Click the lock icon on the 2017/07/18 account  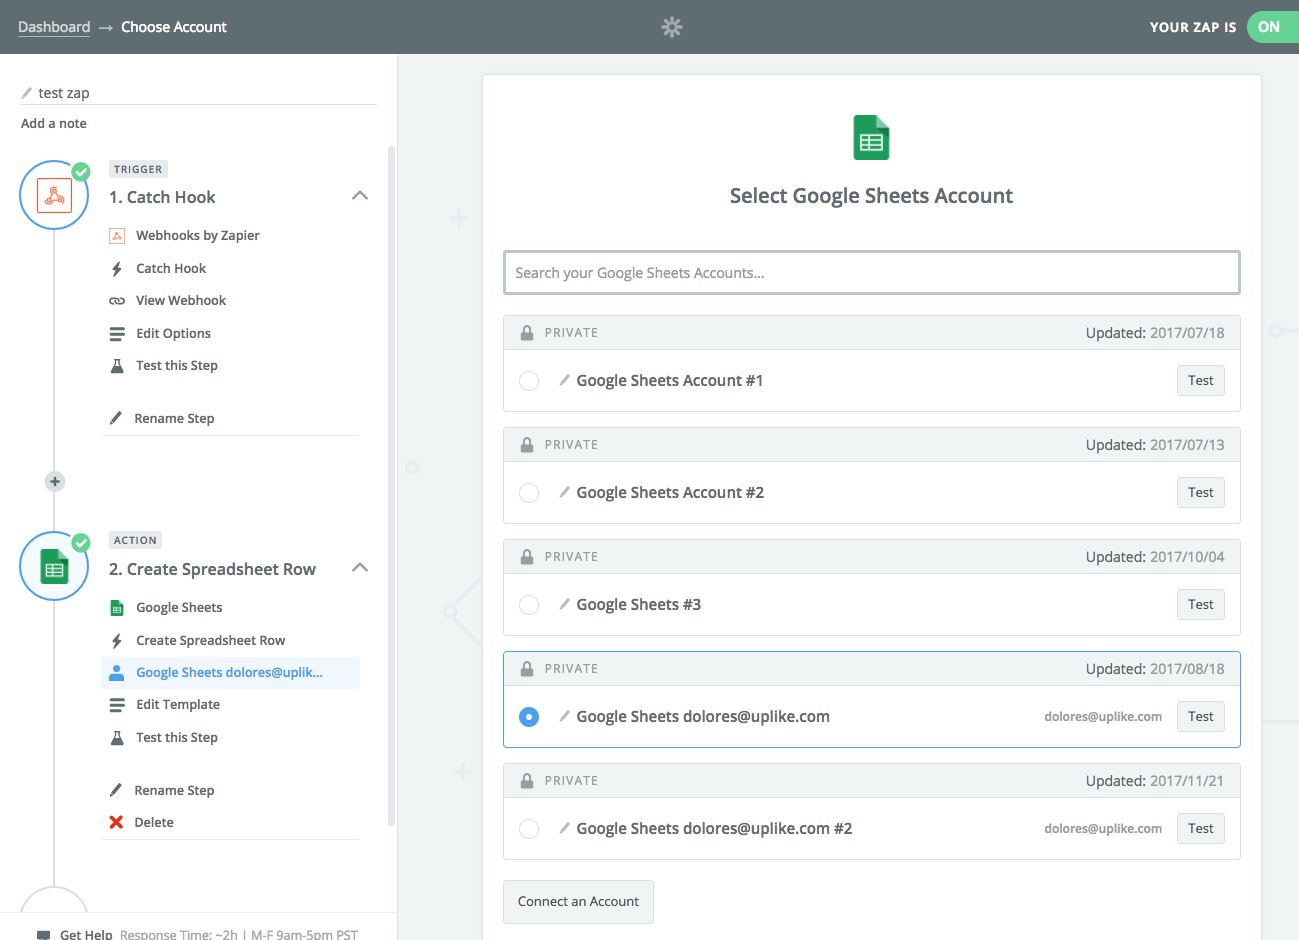pyautogui.click(x=527, y=333)
